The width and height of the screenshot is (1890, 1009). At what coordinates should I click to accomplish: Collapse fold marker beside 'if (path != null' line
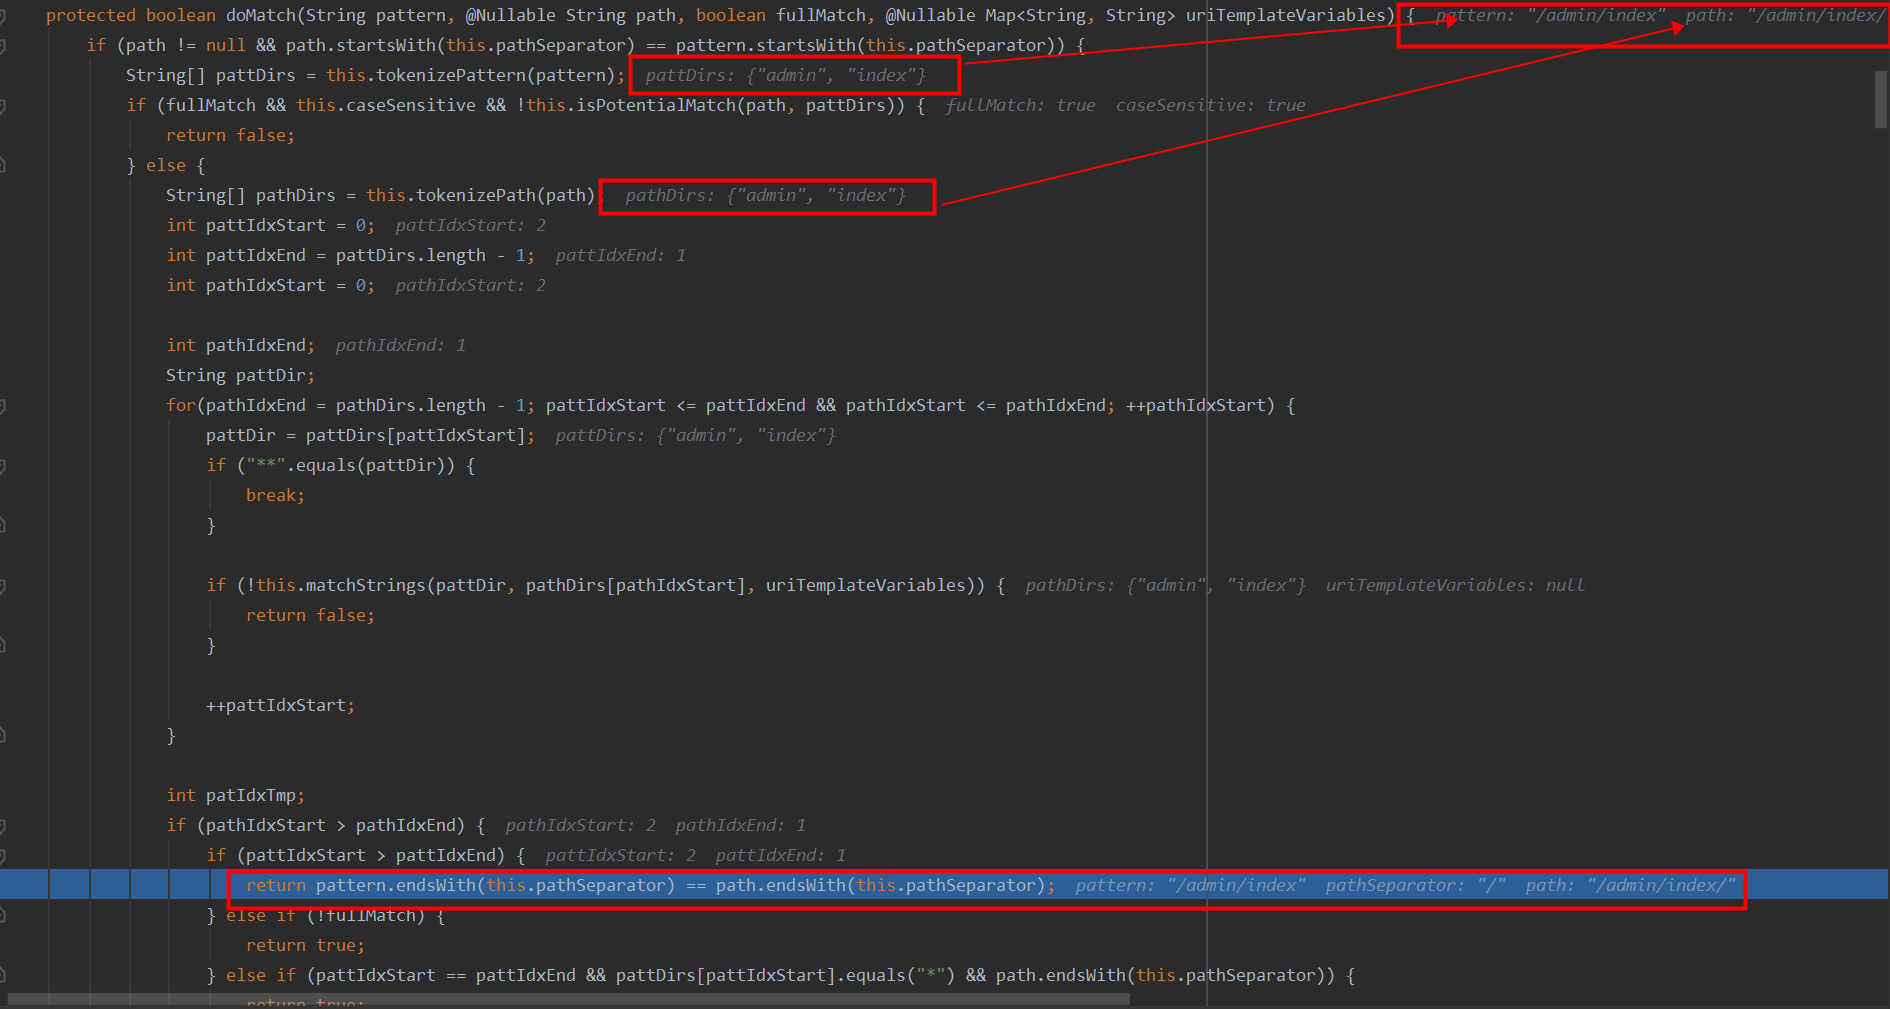coord(3,46)
